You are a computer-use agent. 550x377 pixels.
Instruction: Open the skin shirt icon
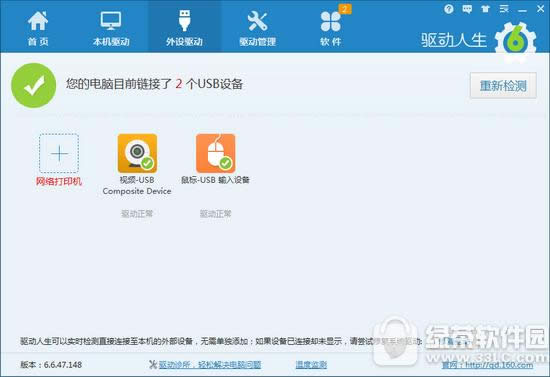tap(485, 9)
